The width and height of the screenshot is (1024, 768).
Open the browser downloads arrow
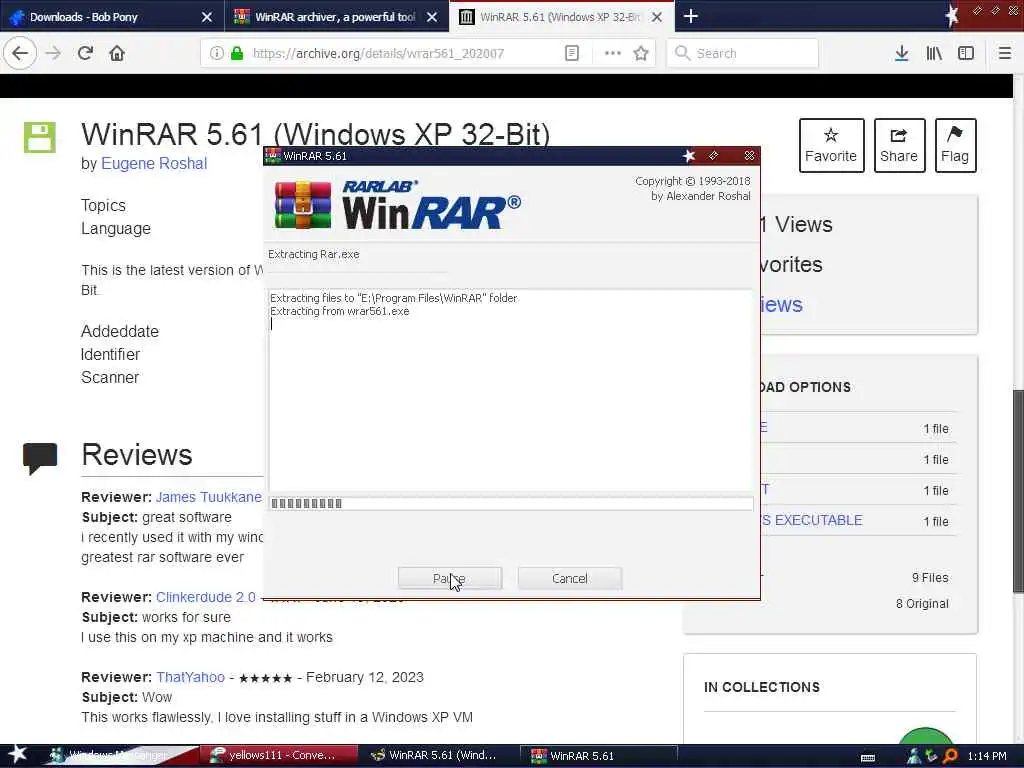click(901, 53)
